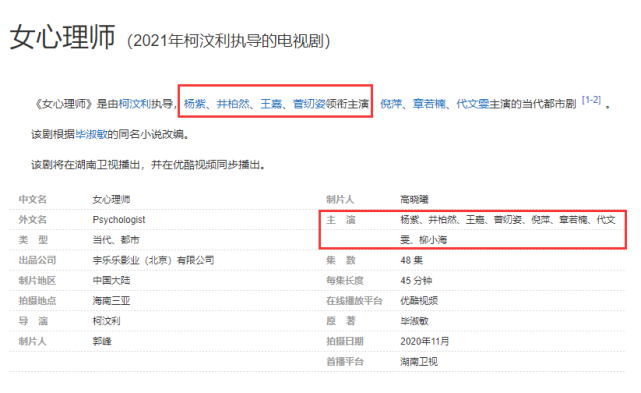Select the 优酷视频 online platform value
The image size is (641, 393).
[419, 301]
